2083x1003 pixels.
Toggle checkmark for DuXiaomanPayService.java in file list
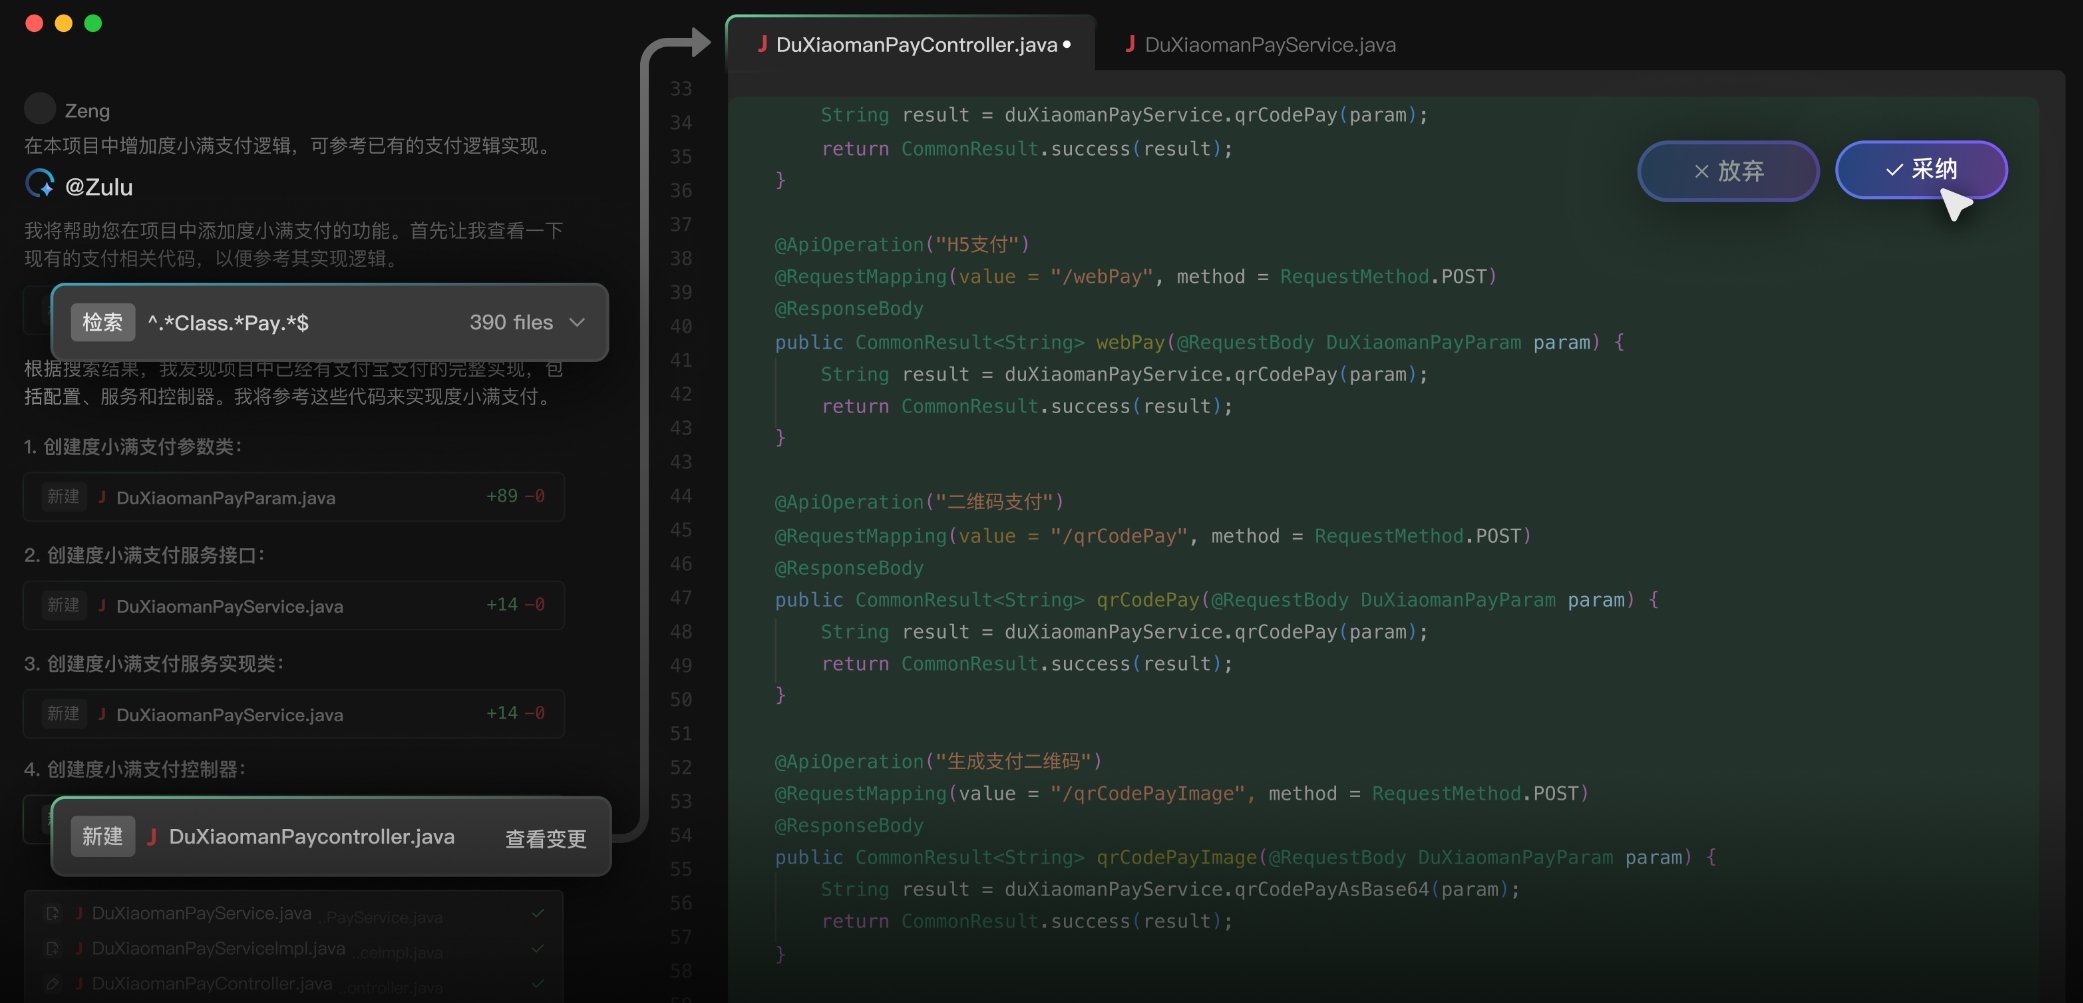(x=538, y=913)
